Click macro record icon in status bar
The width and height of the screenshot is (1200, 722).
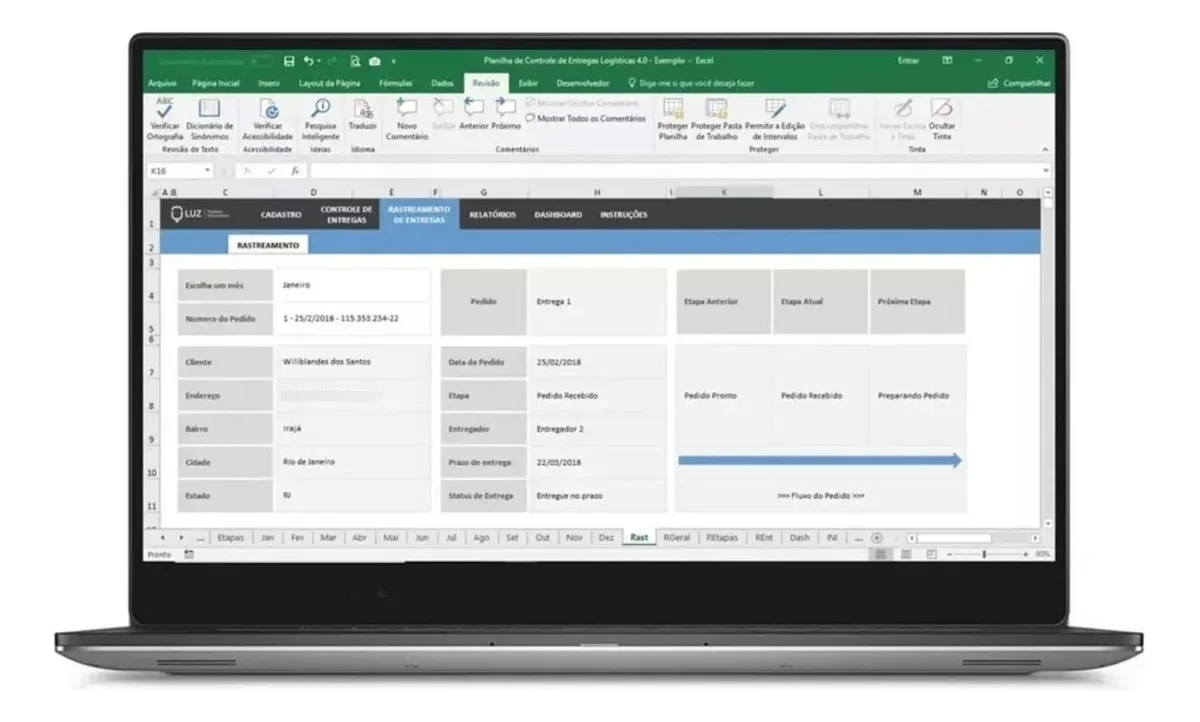[x=189, y=554]
